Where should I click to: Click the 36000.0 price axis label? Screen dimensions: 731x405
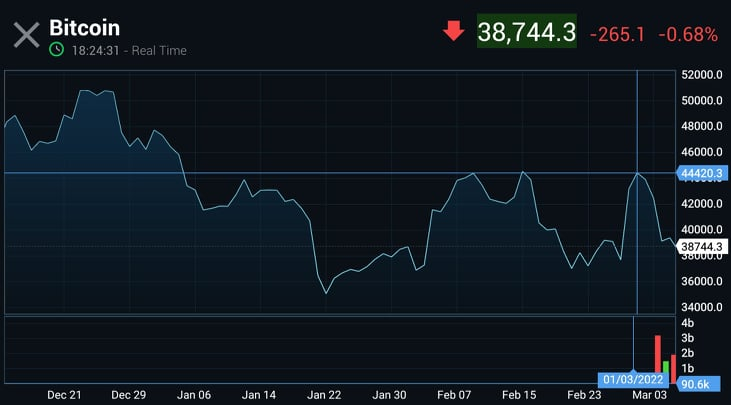[702, 281]
